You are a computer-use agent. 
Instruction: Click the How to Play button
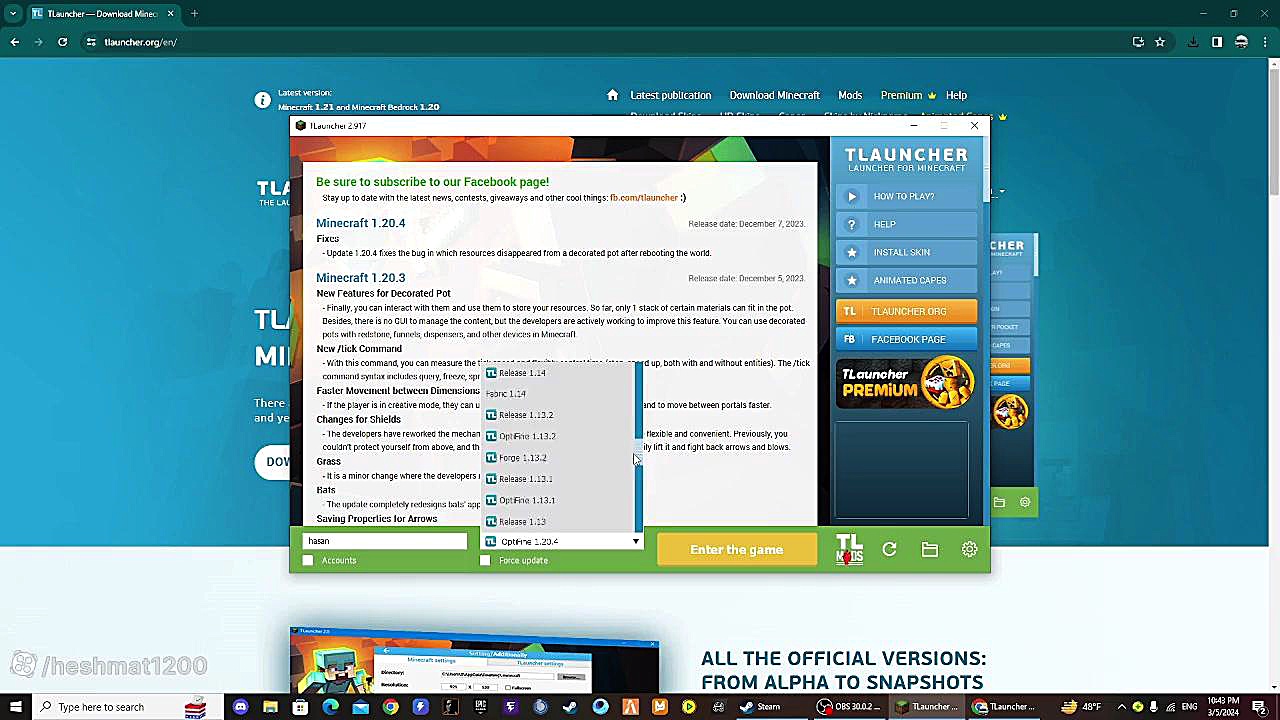point(906,196)
